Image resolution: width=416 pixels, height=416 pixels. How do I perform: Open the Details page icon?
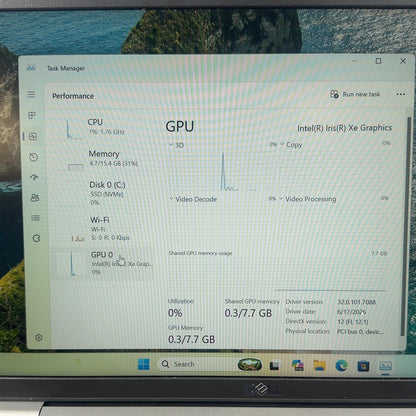(x=35, y=218)
